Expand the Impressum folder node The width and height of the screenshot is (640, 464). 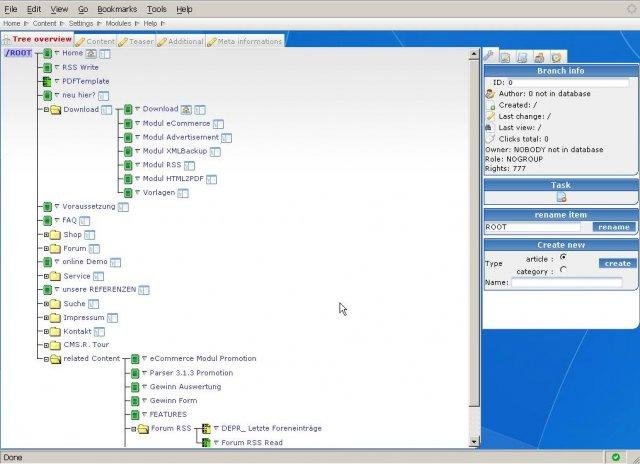tap(46, 317)
